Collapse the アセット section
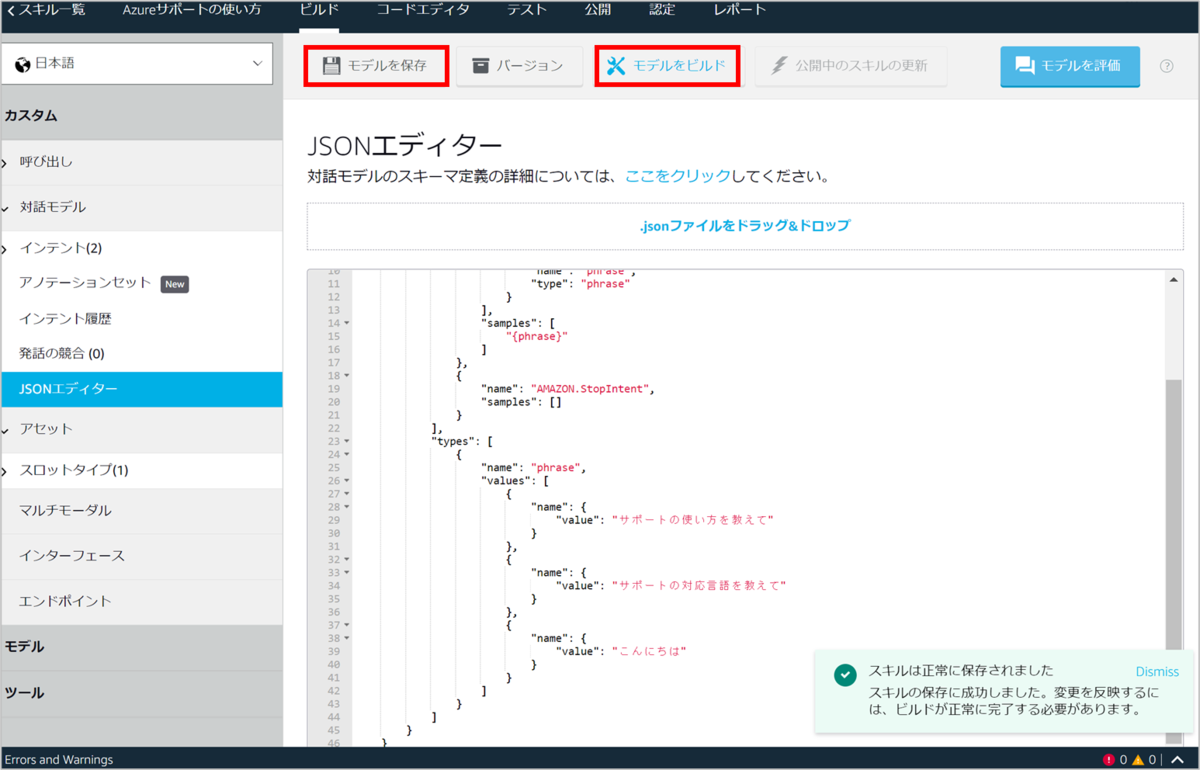Viewport: 1200px width, 770px height. pyautogui.click(x=5, y=430)
